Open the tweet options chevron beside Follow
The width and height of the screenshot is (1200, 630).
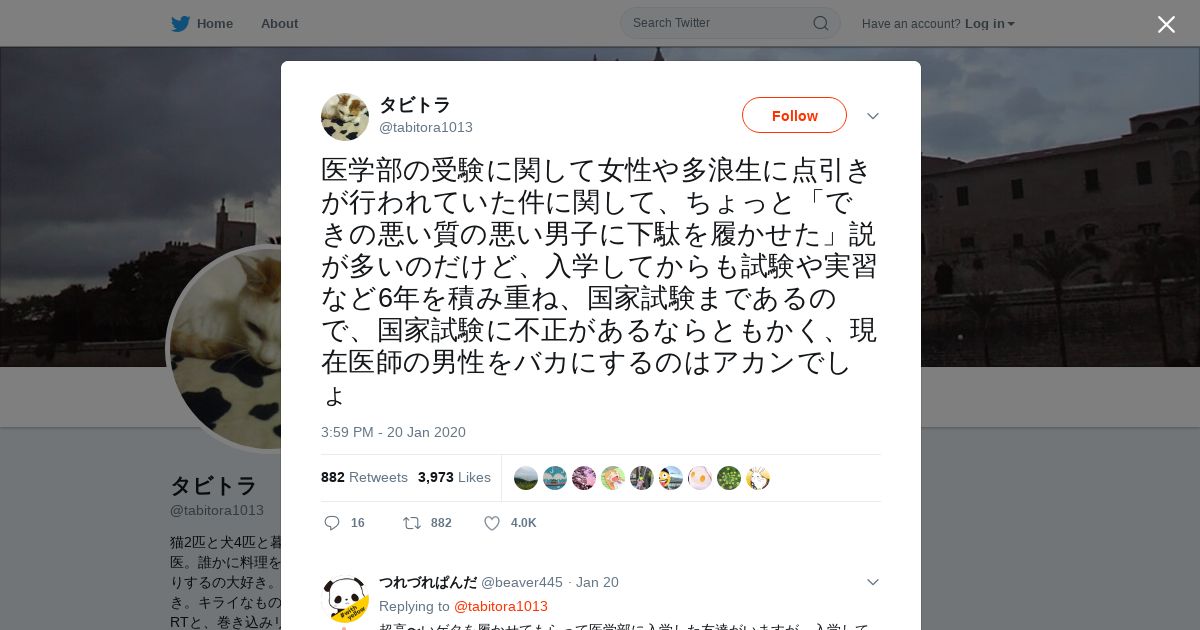pos(873,116)
